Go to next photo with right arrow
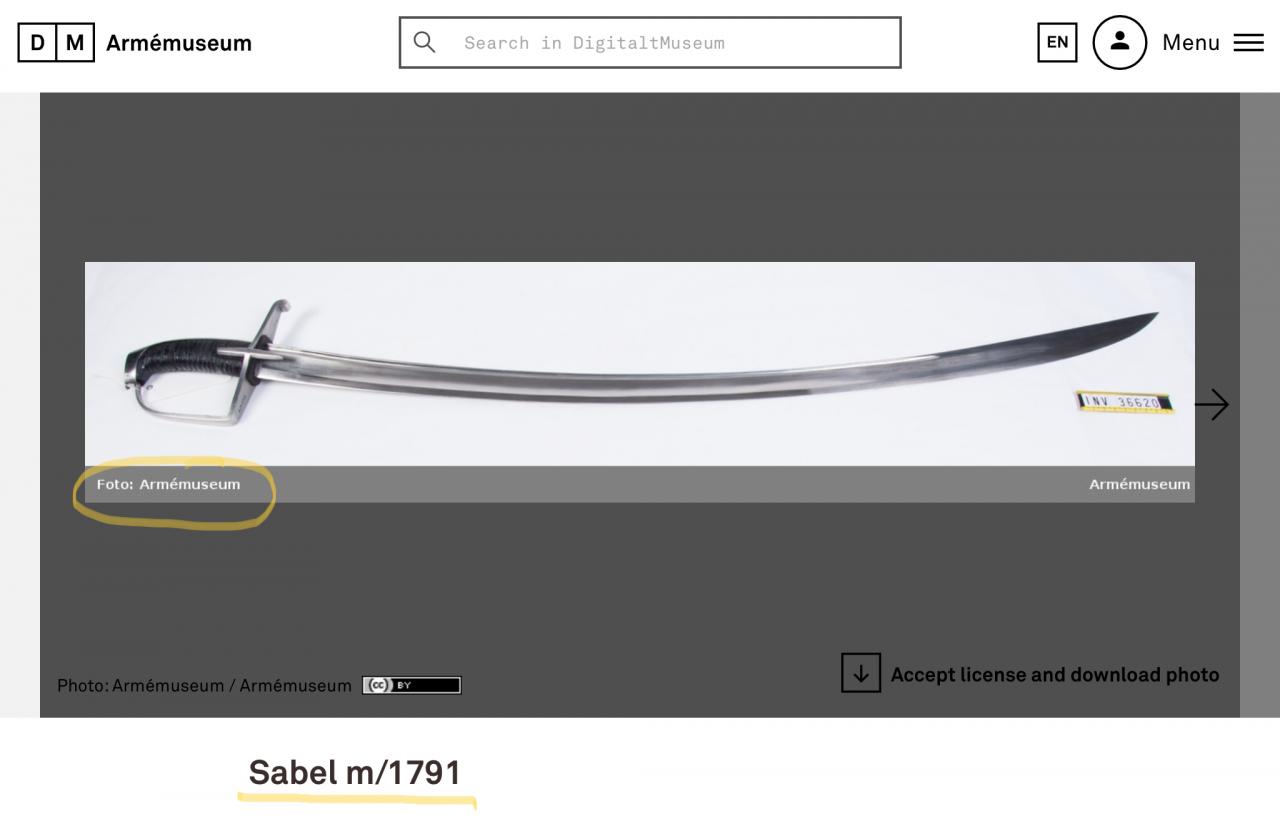 click(1212, 405)
